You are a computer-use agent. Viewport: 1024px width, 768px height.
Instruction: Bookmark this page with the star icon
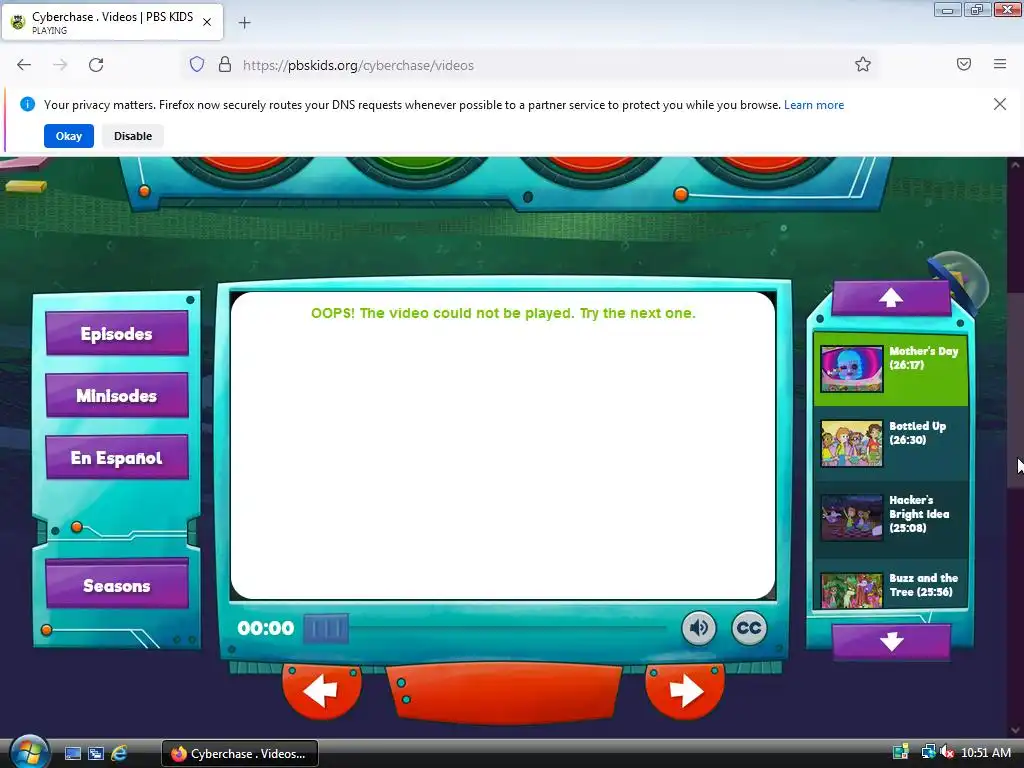863,64
